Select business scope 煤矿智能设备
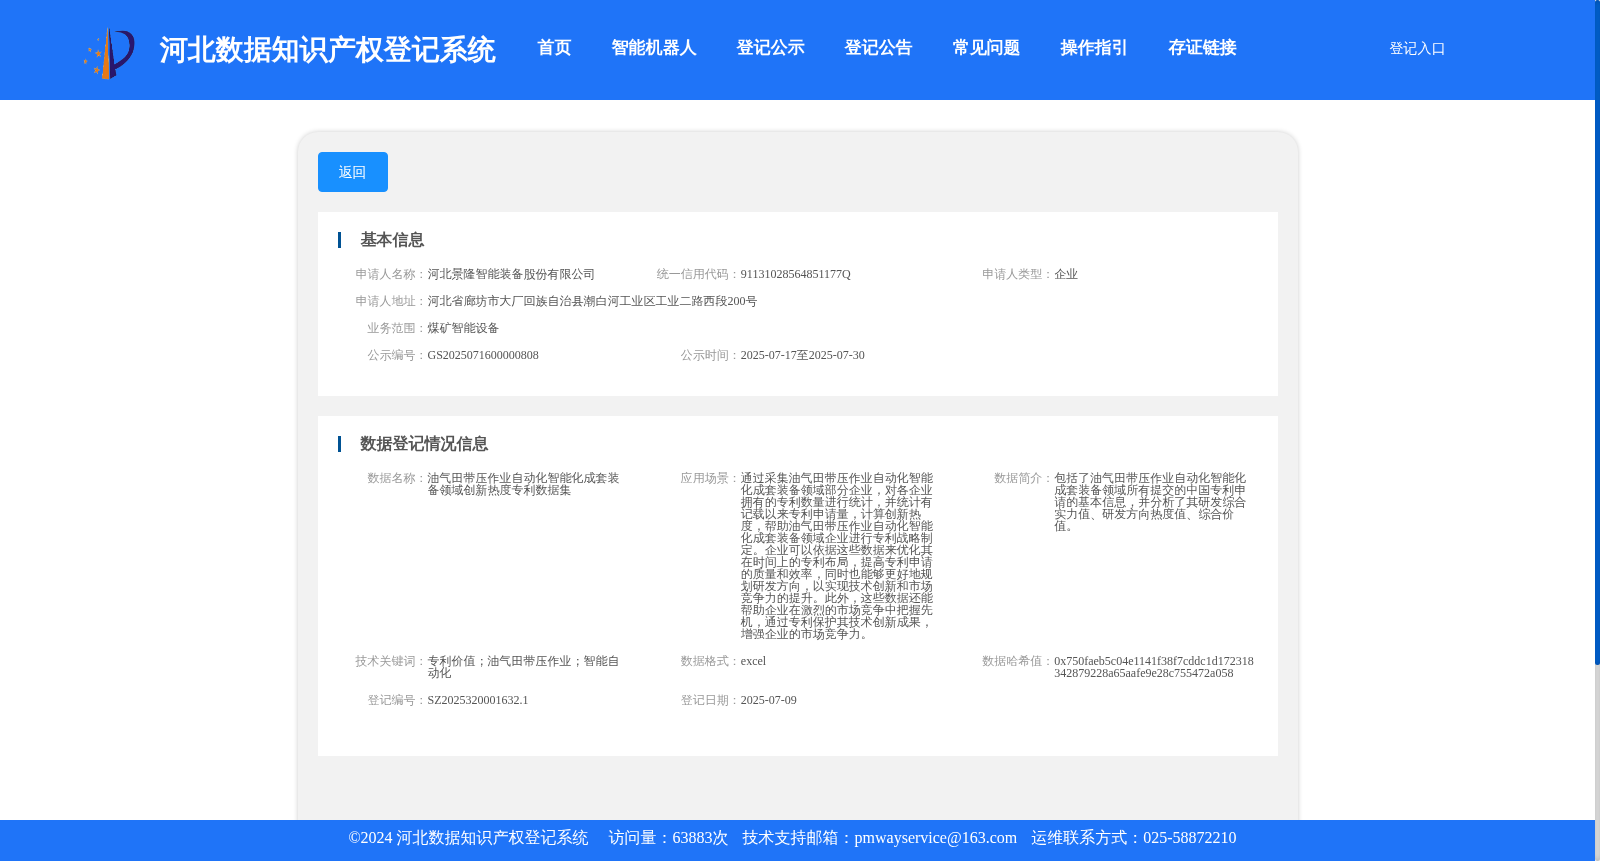 tap(463, 328)
